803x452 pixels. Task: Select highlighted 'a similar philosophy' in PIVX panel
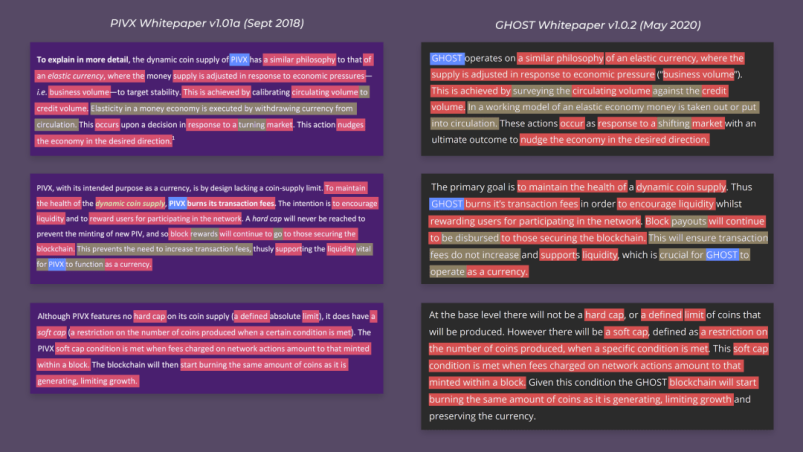(x=300, y=59)
